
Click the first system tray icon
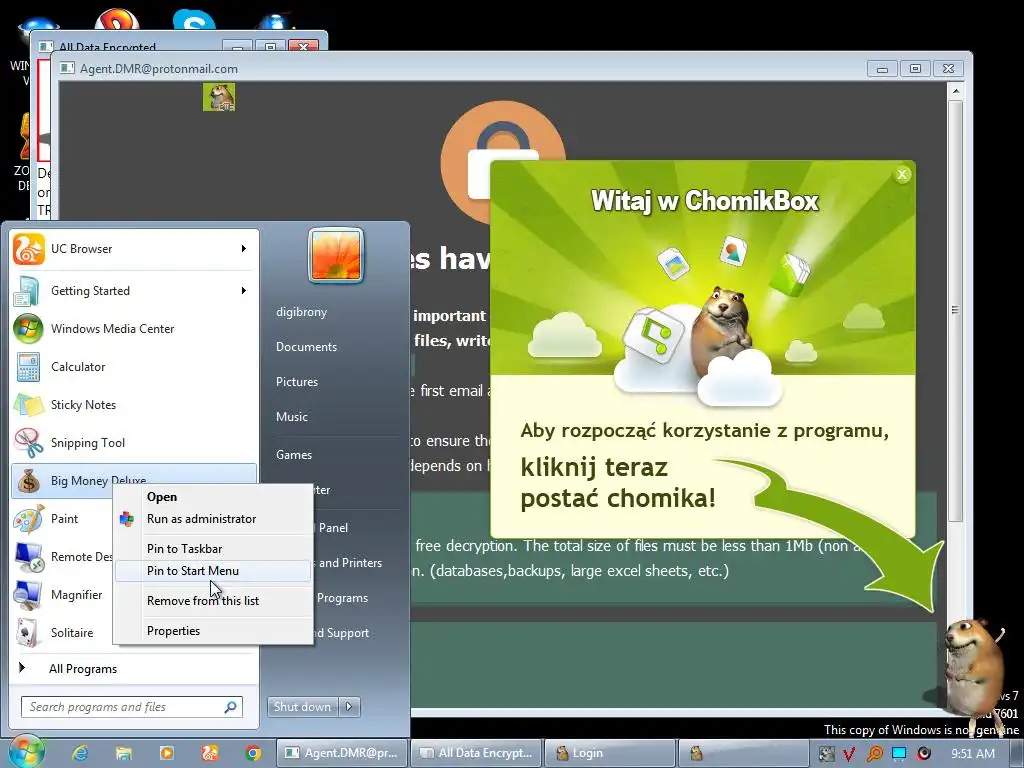coord(825,754)
